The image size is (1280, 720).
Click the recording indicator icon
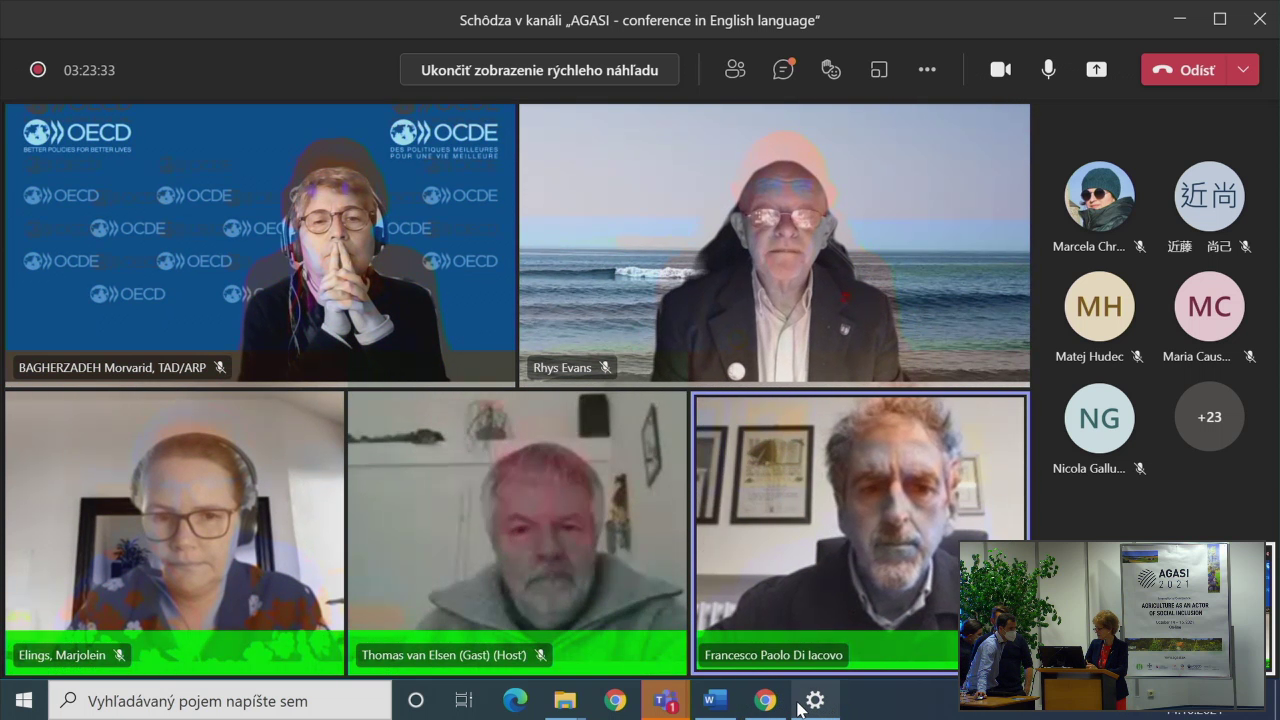point(38,70)
